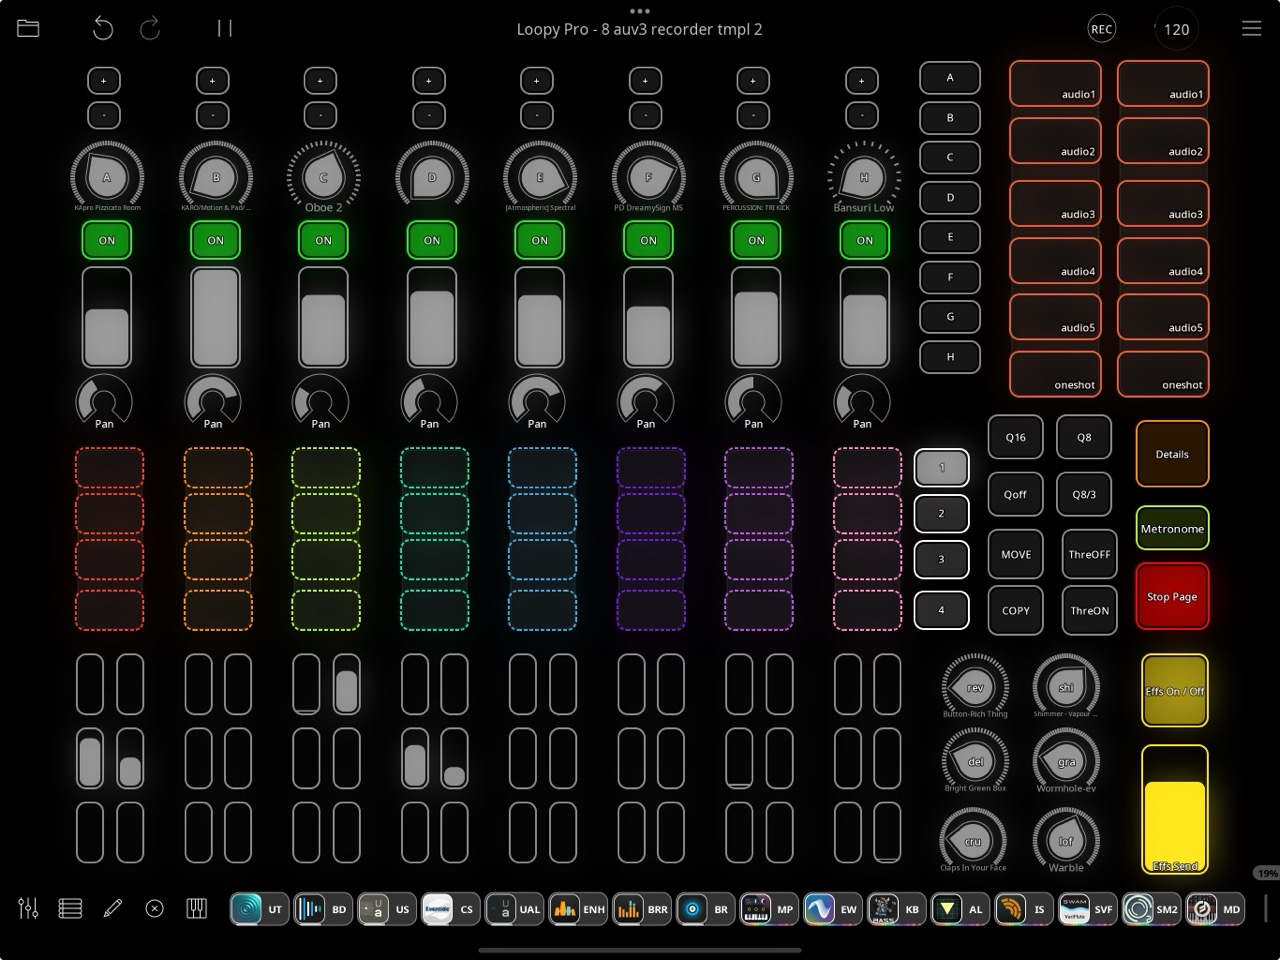Screen dimensions: 1280x960
Task: Open the mixer icon in bottom toolbar
Action: point(28,909)
